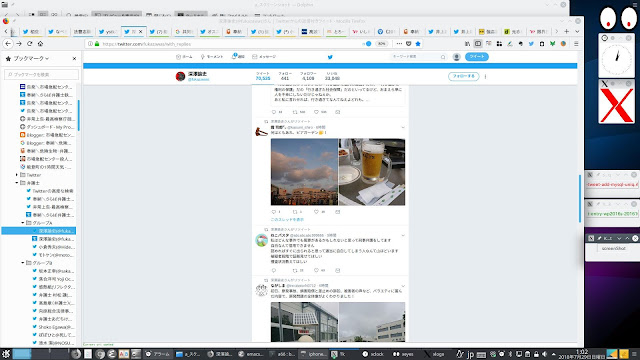640x360 pixels.
Task: Click the Follow (フォローする) button
Action: pos(464,76)
